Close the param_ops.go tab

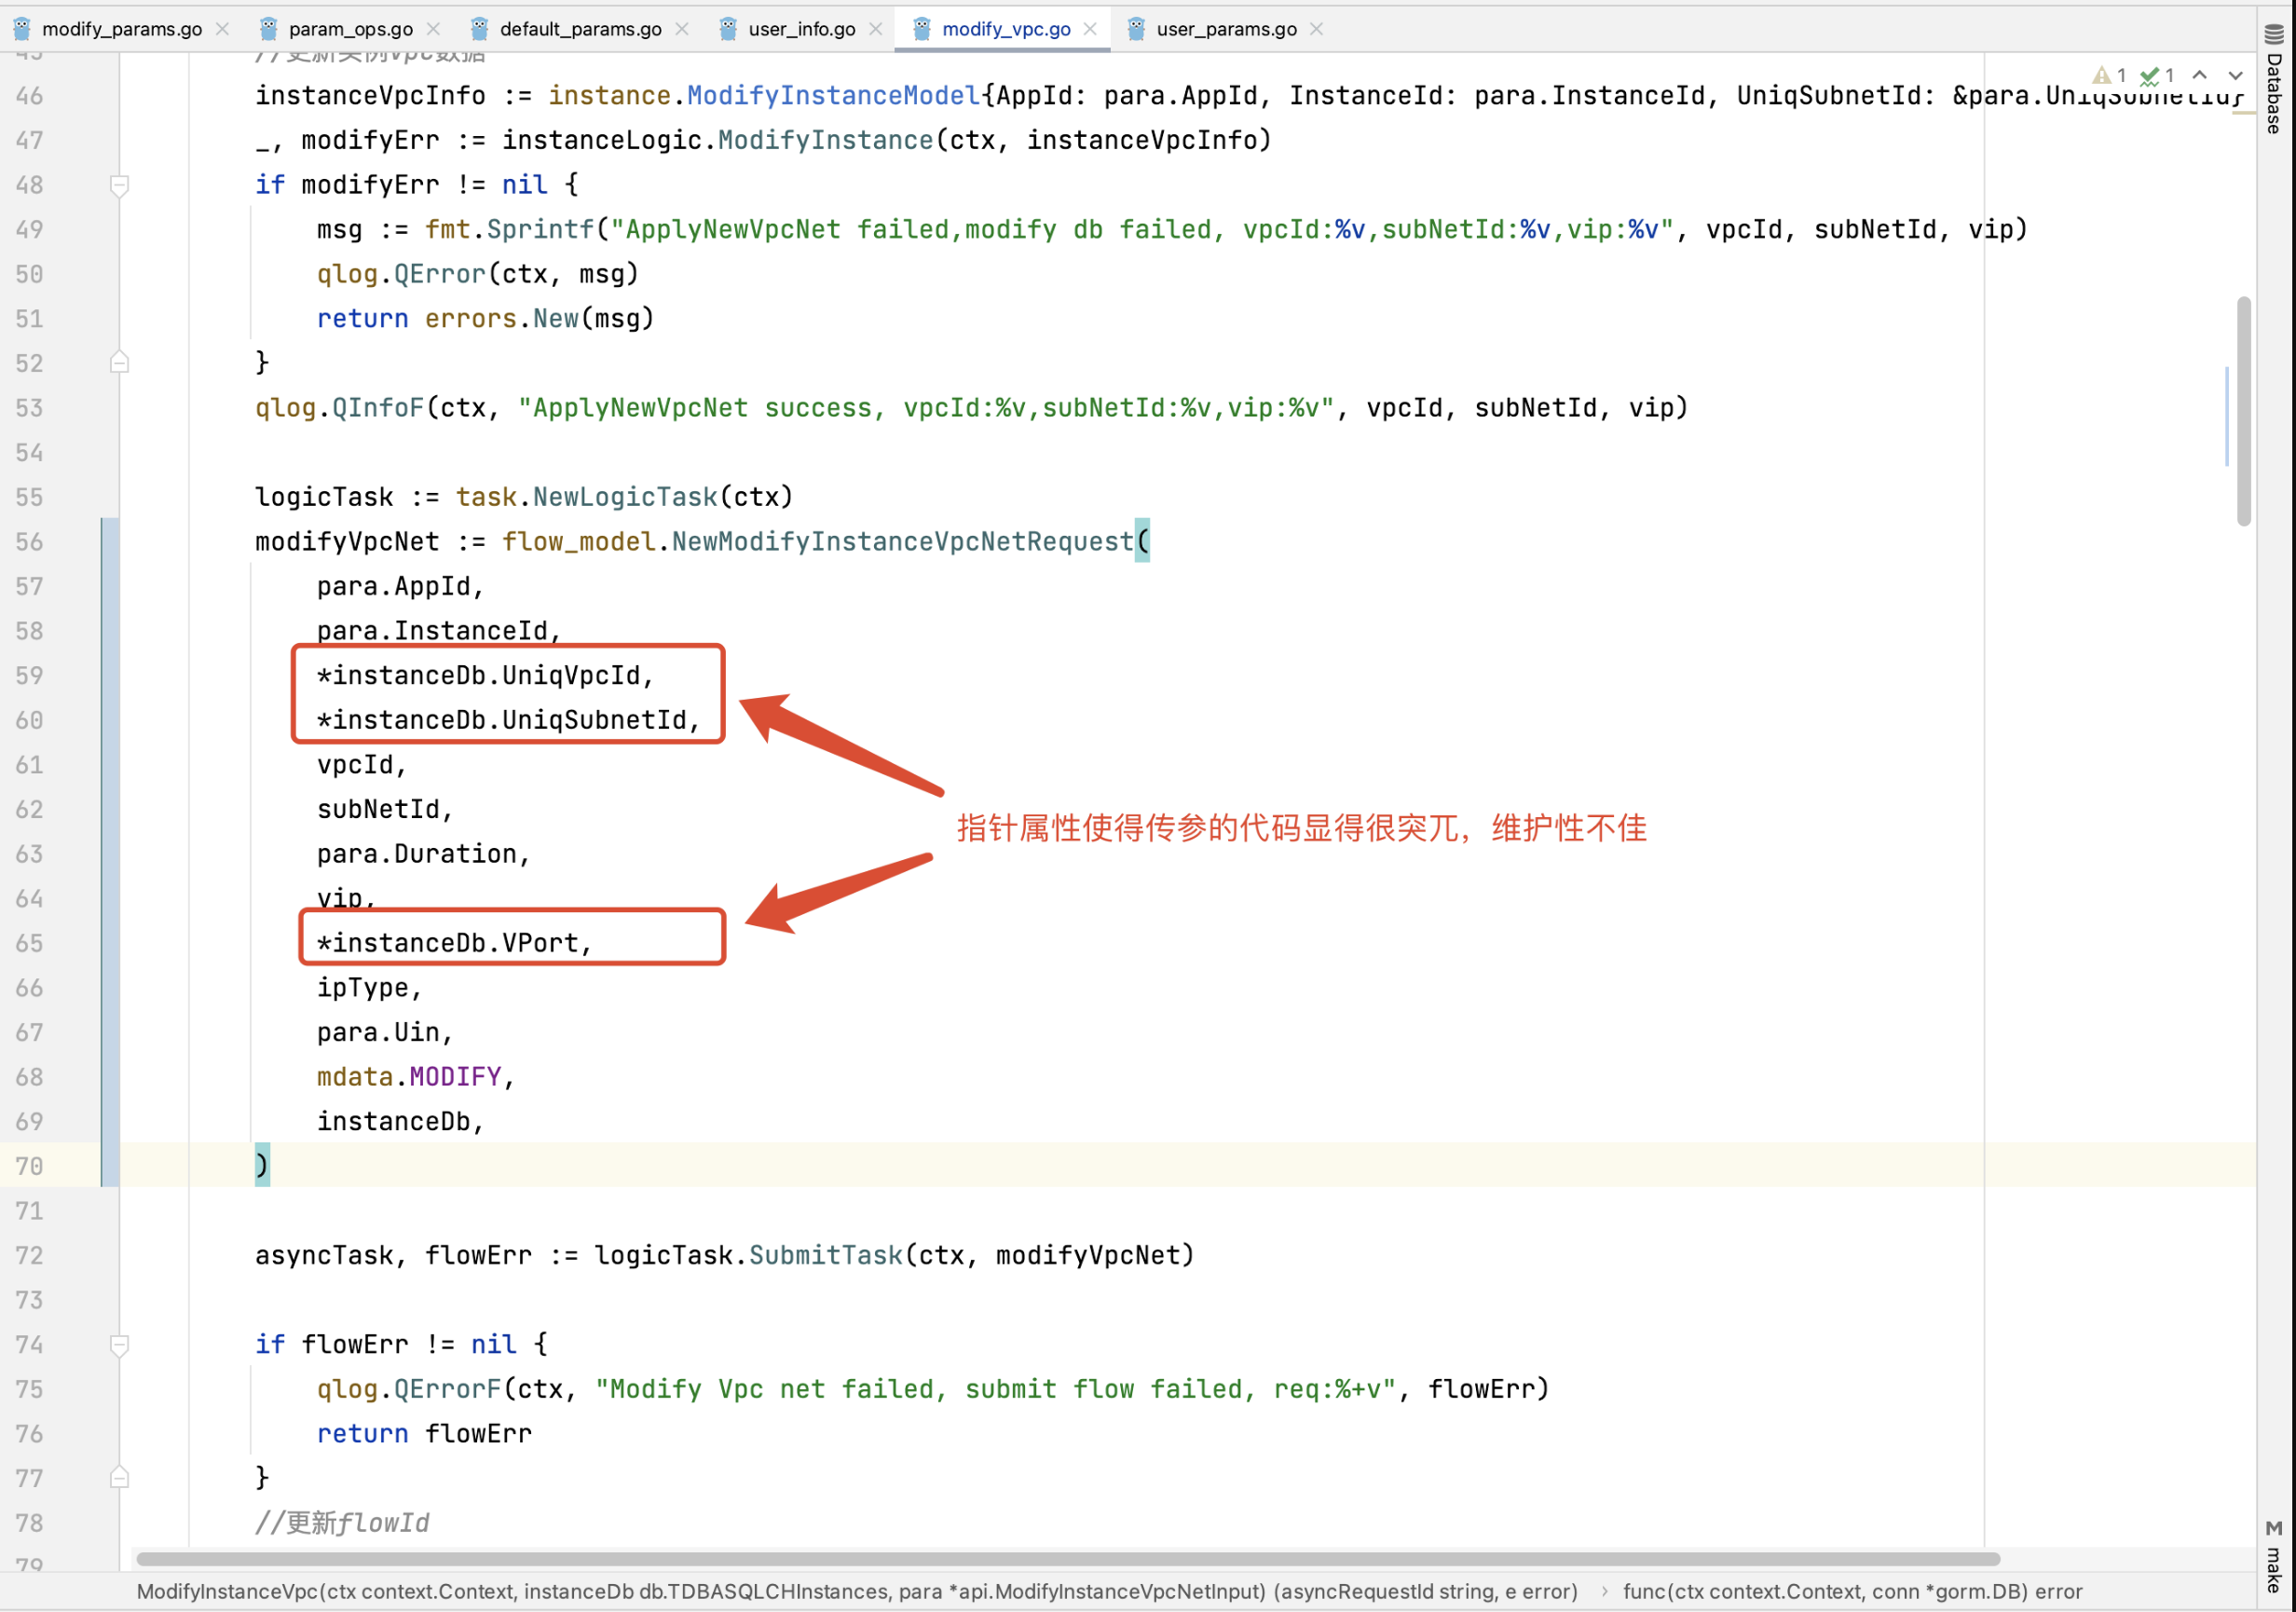(x=433, y=29)
